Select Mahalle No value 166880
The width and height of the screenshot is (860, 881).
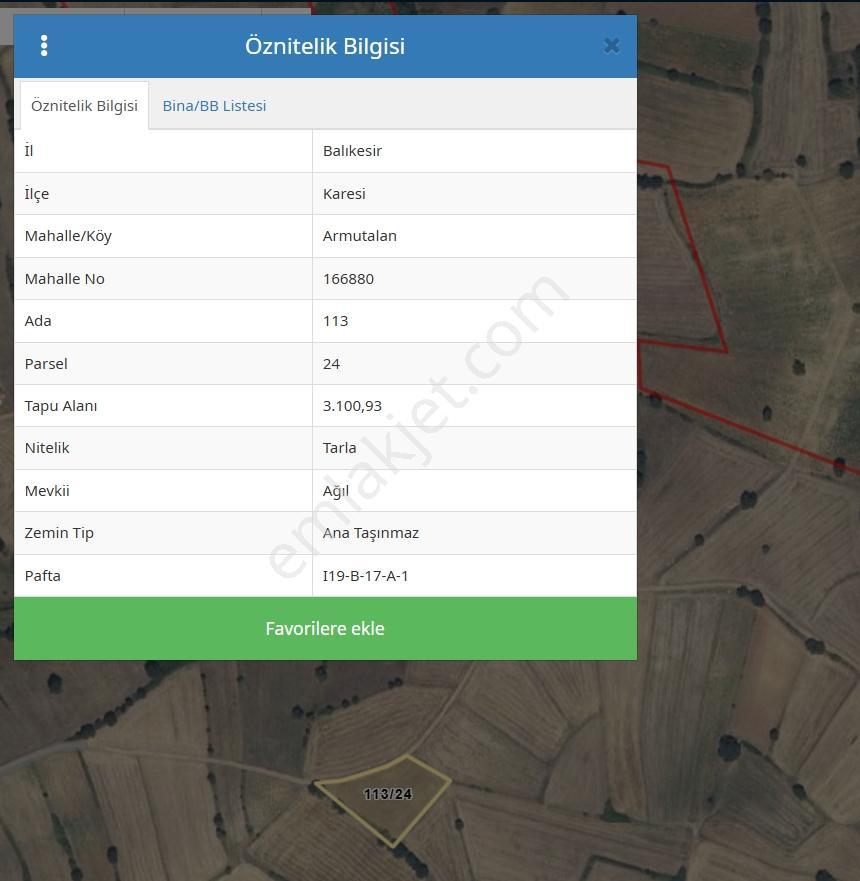348,279
